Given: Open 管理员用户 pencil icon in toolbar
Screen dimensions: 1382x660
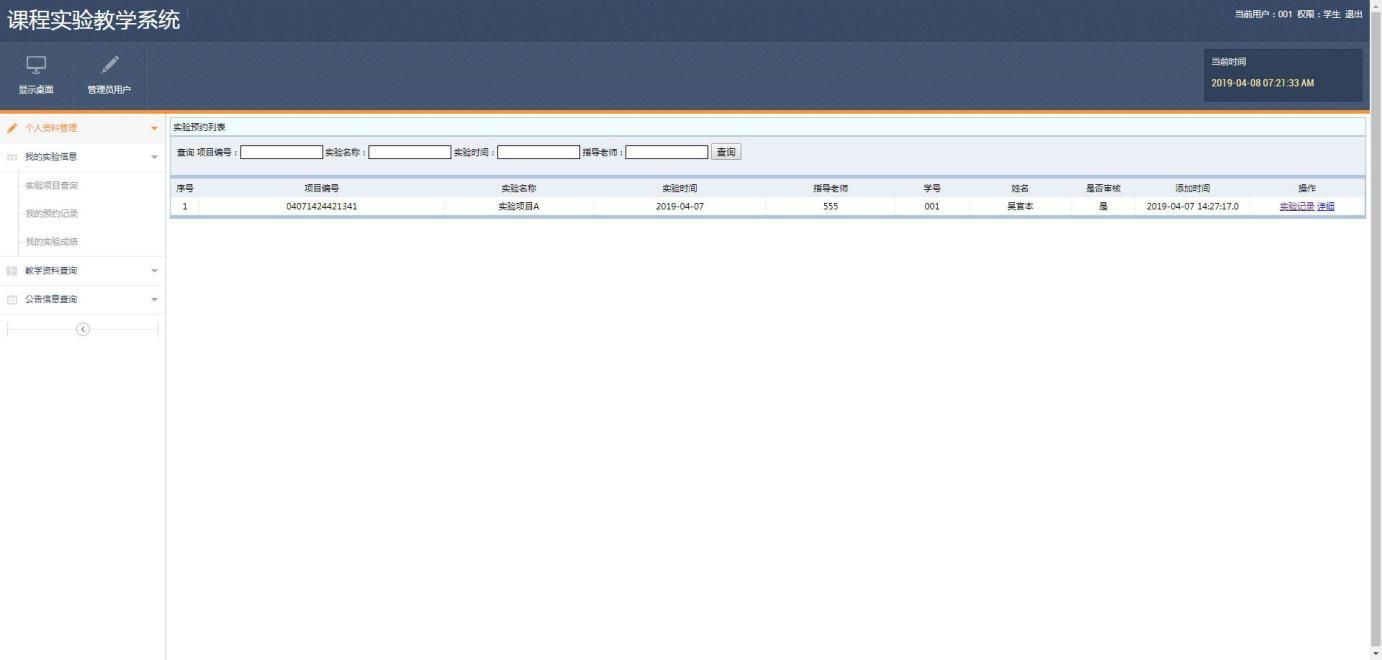Looking at the screenshot, I should click(x=110, y=65).
